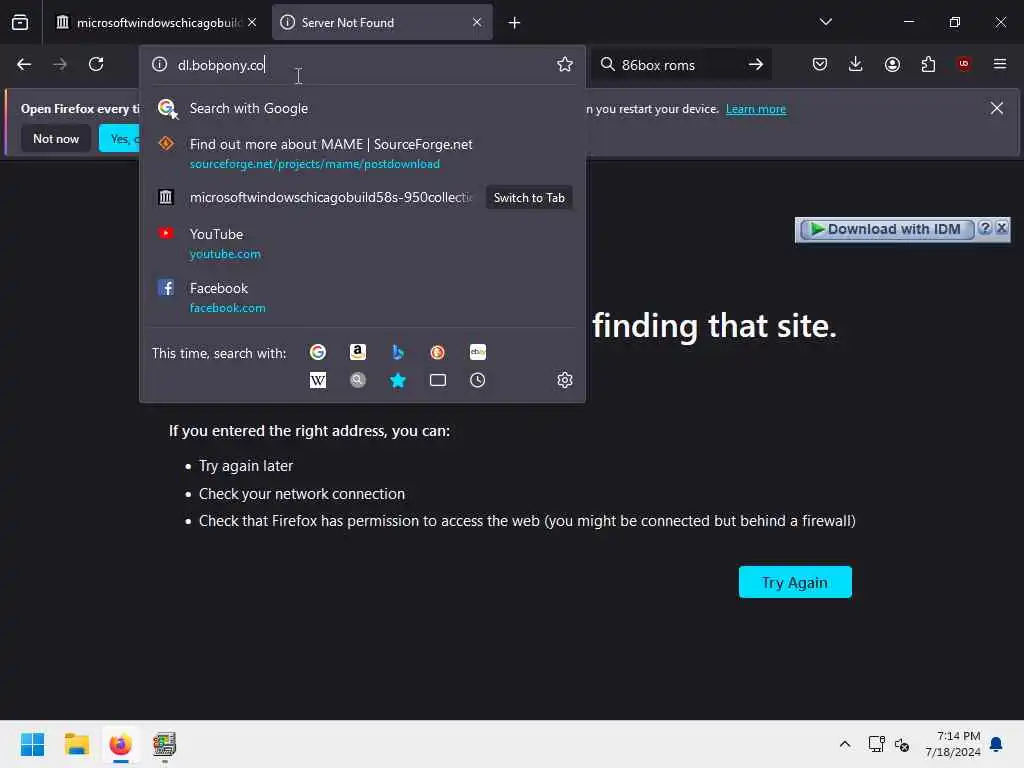Screen dimensions: 1024x768
Task: Select the Facebook suggestion
Action: point(362,297)
